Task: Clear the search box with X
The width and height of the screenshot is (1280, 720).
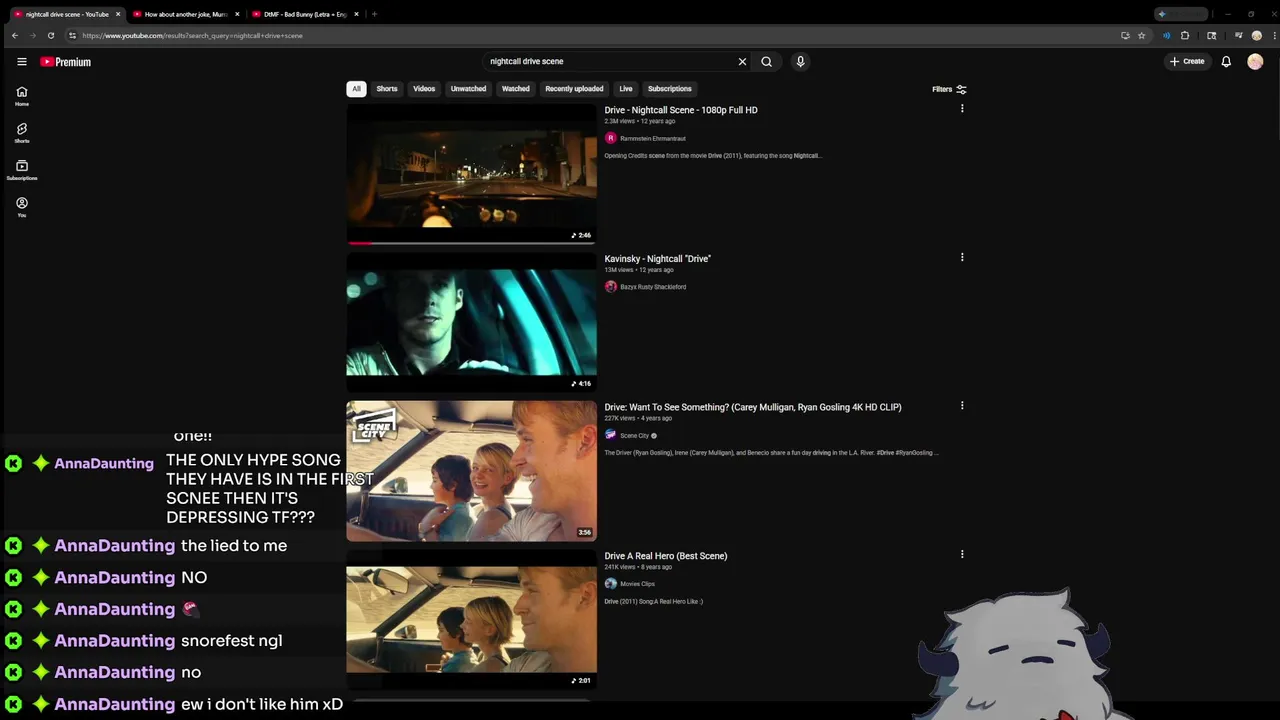Action: coord(742,62)
